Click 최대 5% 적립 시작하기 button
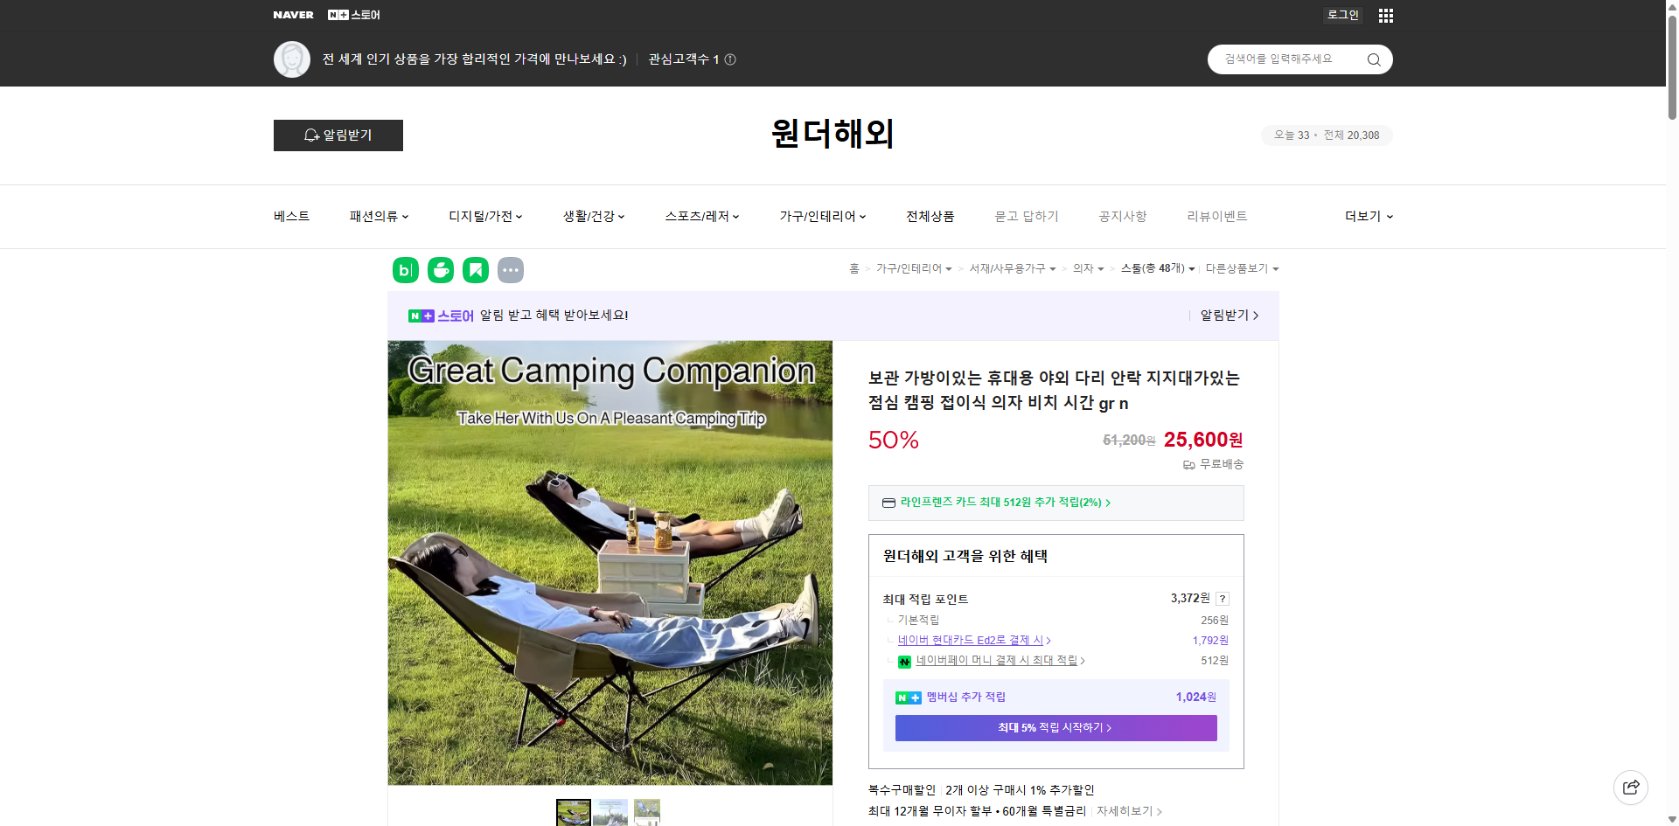The image size is (1679, 826). [1055, 728]
